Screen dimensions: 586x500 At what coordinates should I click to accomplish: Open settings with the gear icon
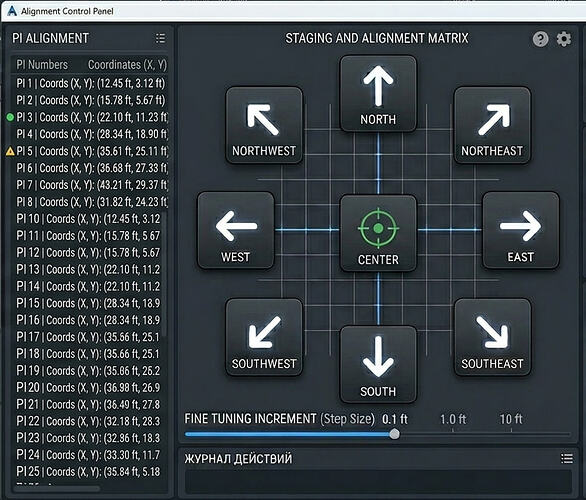click(x=564, y=39)
